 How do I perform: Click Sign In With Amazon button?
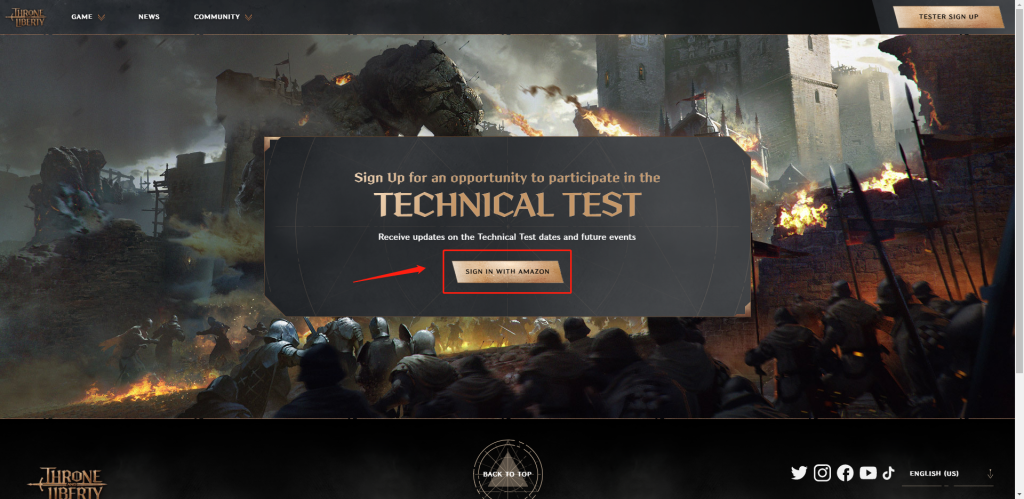tap(507, 272)
